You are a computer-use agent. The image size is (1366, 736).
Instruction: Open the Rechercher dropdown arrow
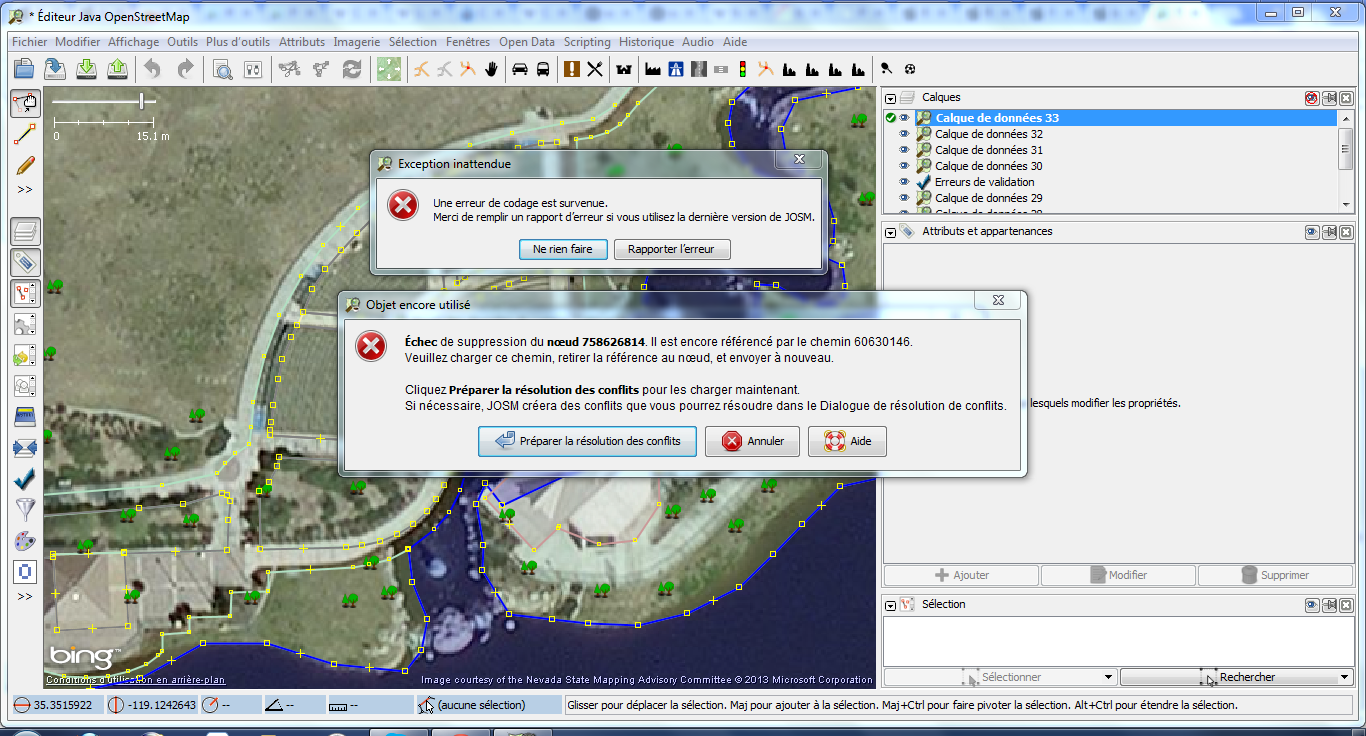[1344, 677]
